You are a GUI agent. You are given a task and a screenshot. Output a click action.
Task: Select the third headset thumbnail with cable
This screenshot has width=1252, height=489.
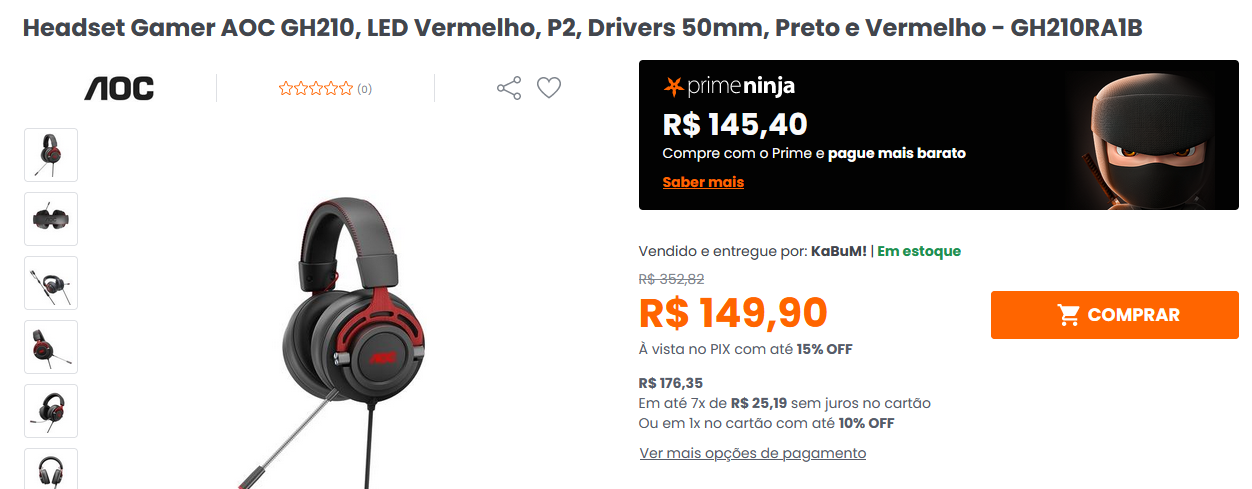pos(51,283)
